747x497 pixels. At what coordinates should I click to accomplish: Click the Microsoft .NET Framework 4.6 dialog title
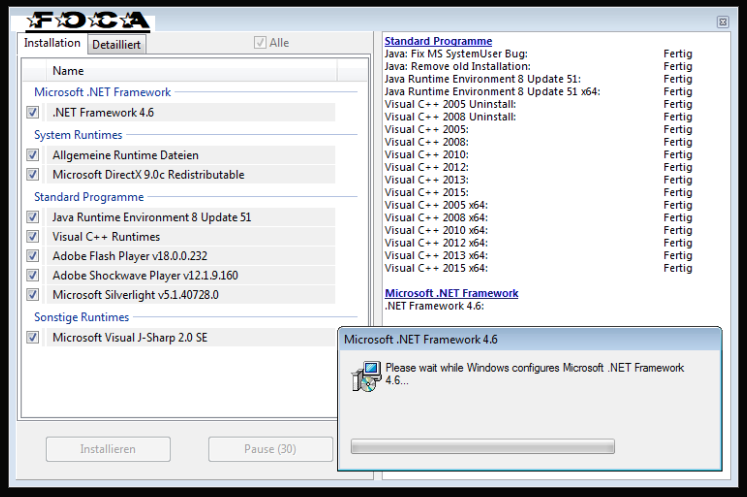pos(421,339)
